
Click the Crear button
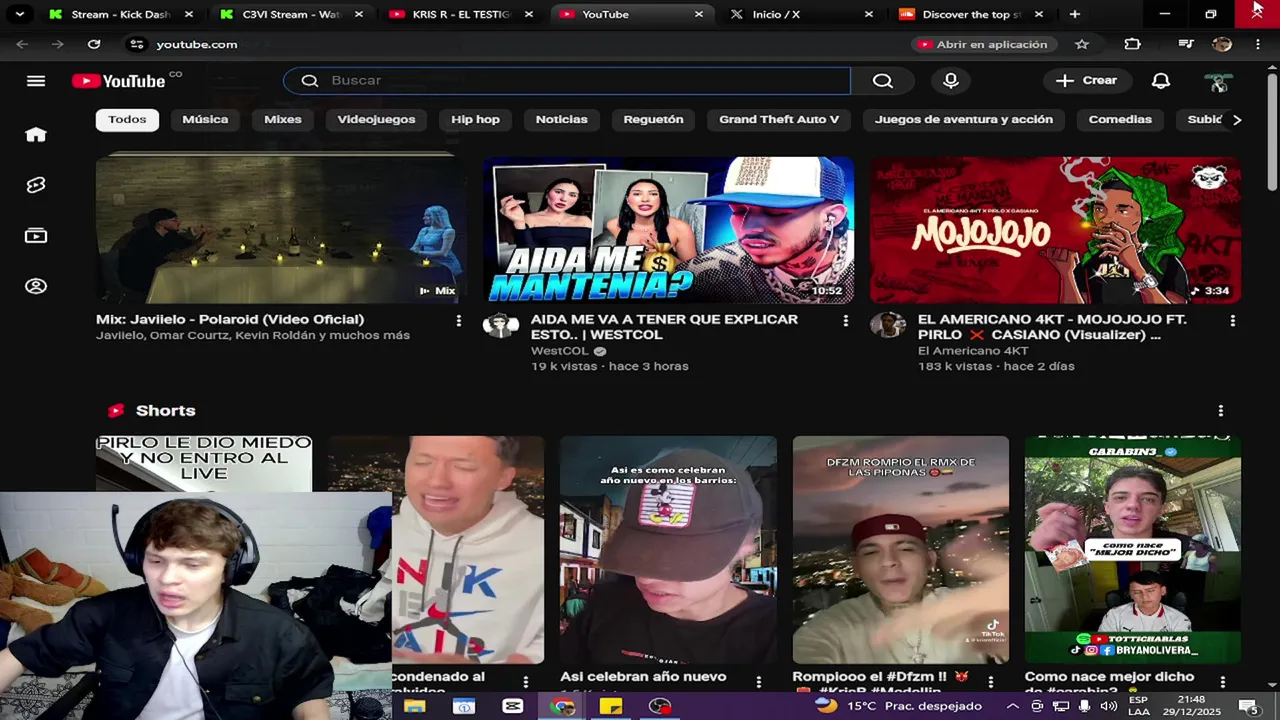pos(1087,81)
